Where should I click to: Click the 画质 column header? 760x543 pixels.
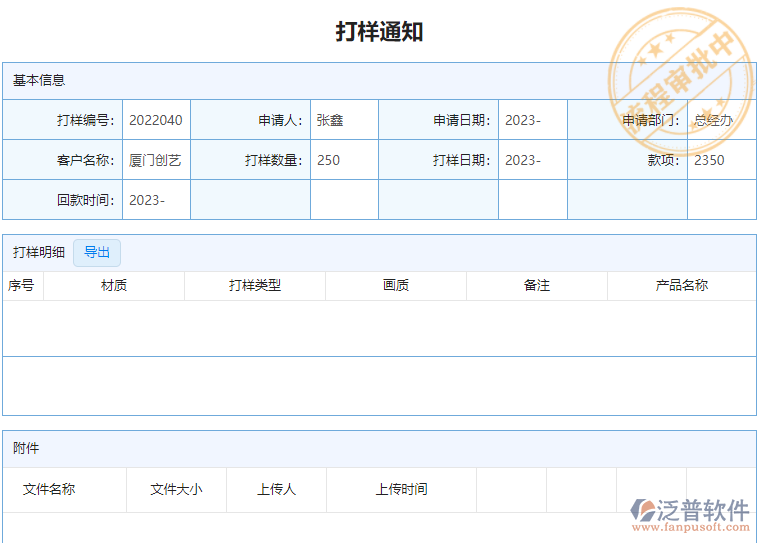[x=396, y=286]
